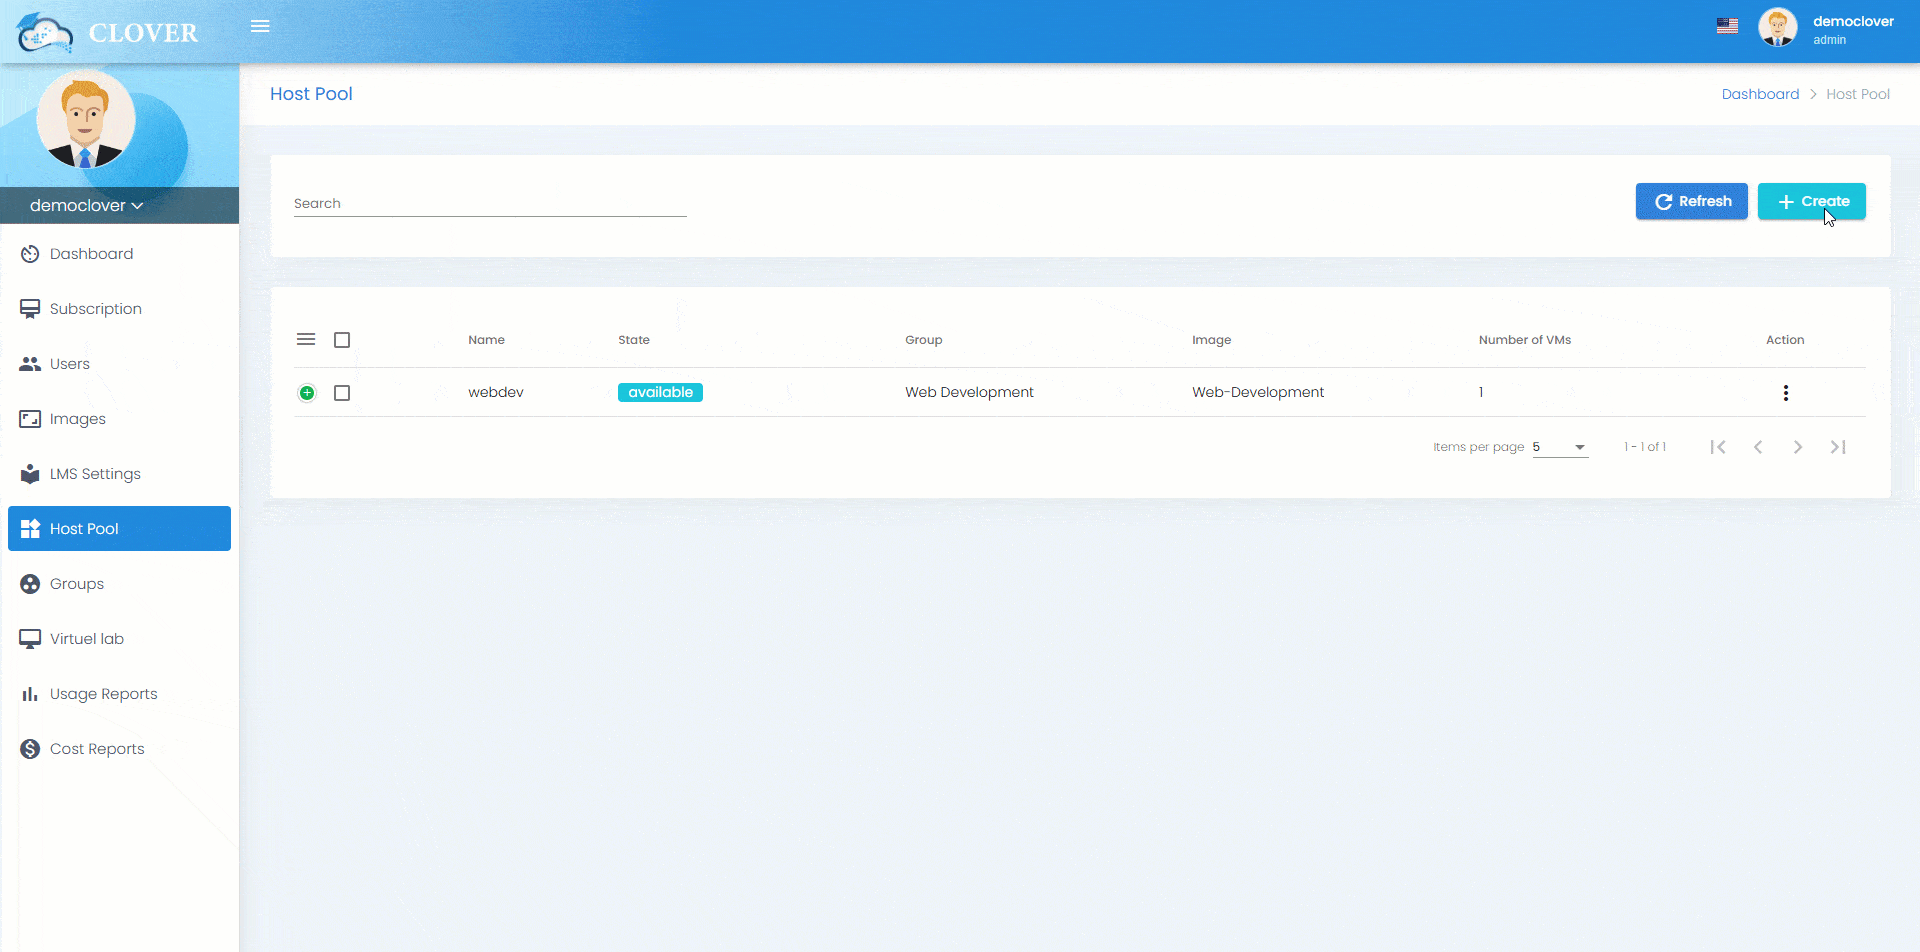Select all rows with header checkbox
This screenshot has height=952, width=1920.
point(342,340)
